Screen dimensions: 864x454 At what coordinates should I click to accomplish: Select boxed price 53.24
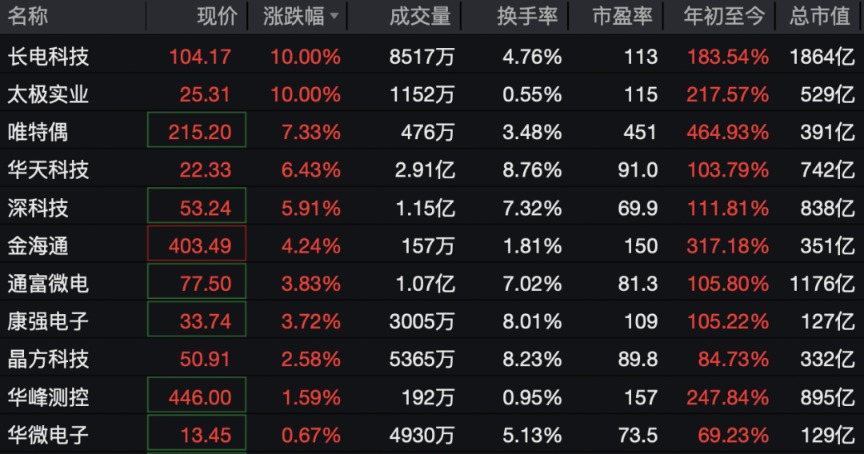pyautogui.click(x=197, y=206)
